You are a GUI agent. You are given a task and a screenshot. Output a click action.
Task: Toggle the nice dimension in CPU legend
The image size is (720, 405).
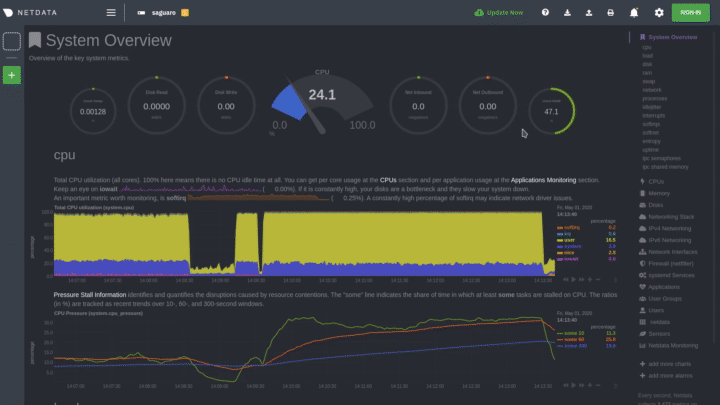566,253
